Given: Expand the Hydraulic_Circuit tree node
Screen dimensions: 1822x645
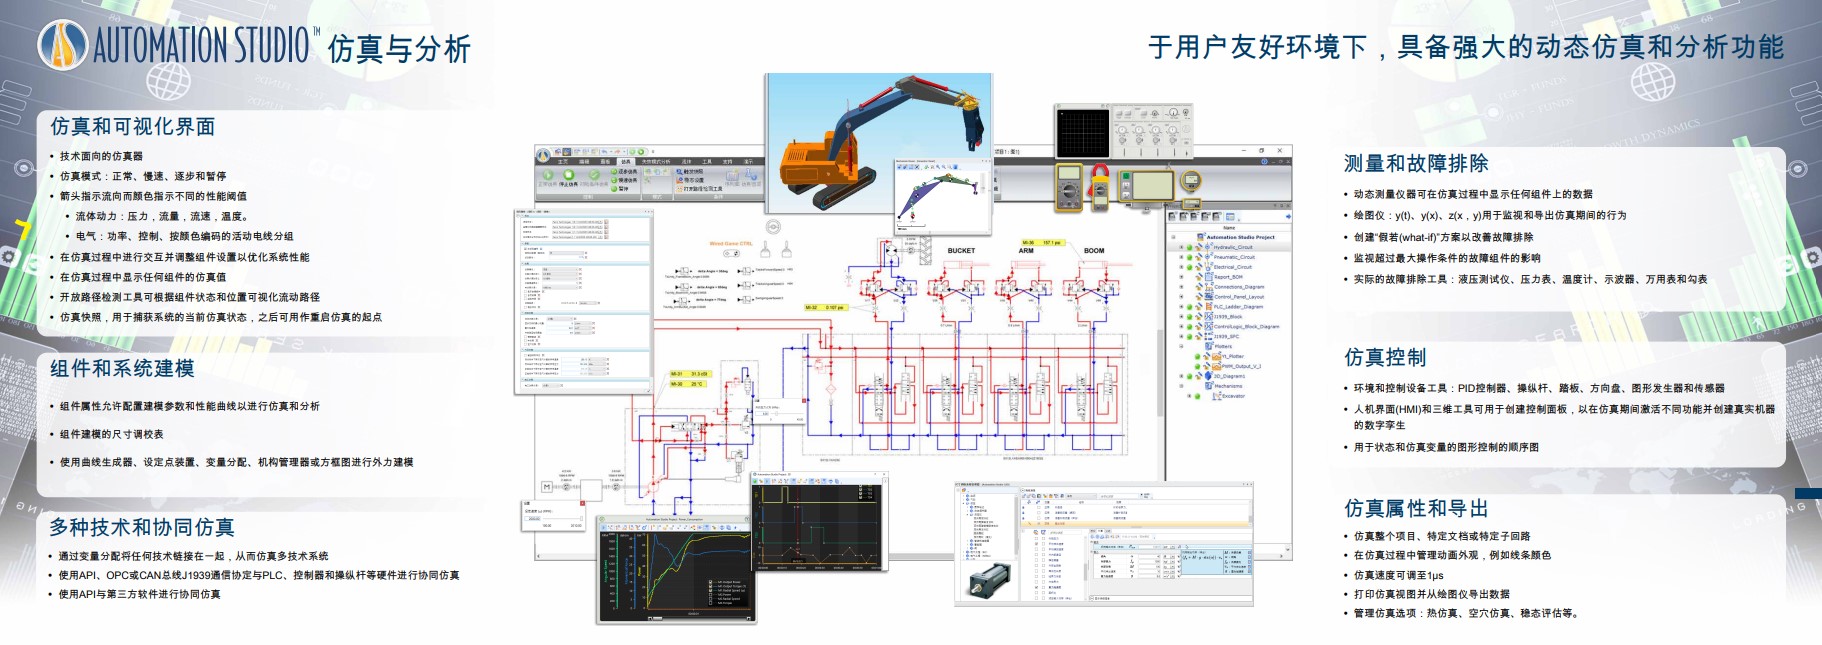Looking at the screenshot, I should click(x=1181, y=247).
